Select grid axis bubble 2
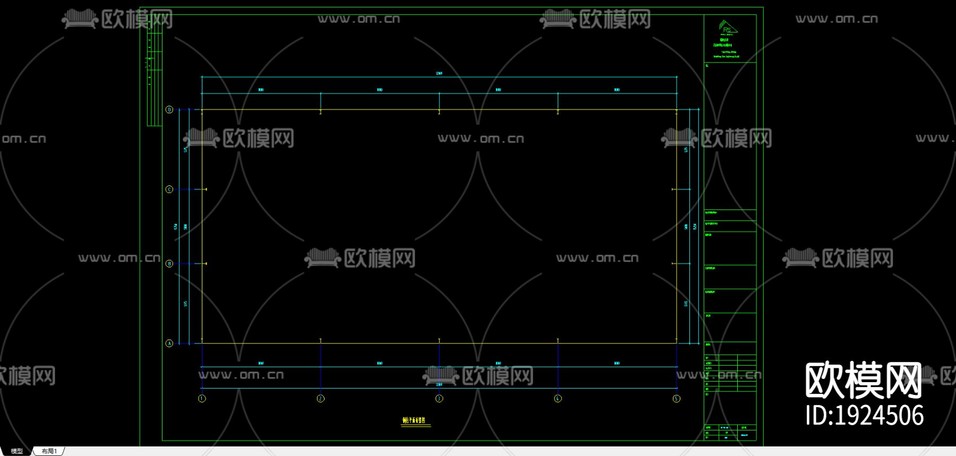This screenshot has width=956, height=456. tap(321, 399)
